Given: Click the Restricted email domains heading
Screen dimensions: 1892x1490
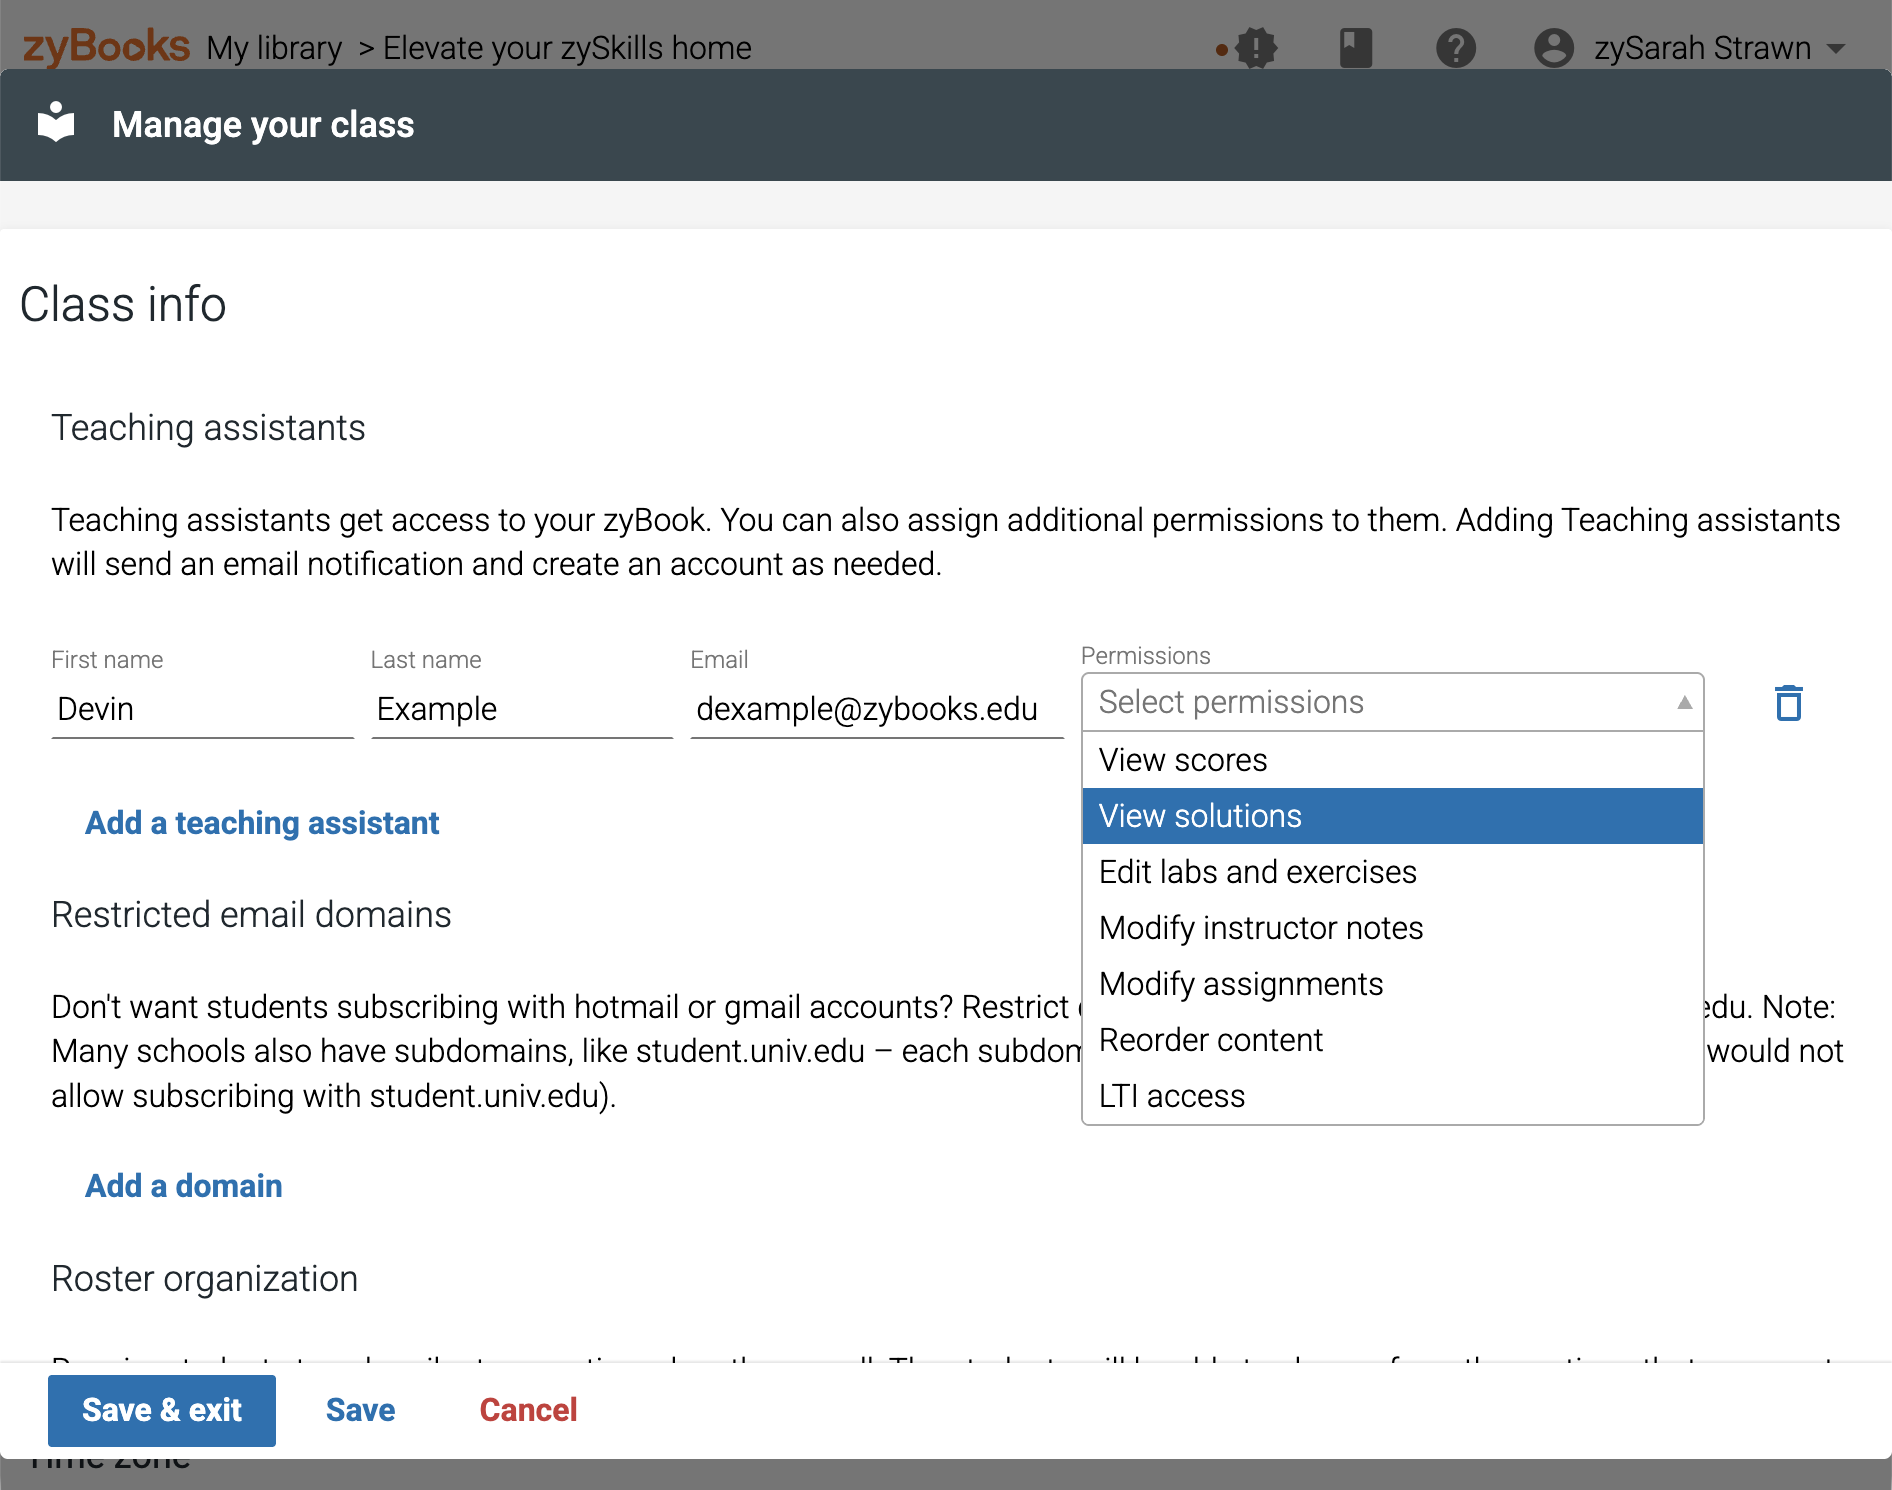Looking at the screenshot, I should coord(251,914).
